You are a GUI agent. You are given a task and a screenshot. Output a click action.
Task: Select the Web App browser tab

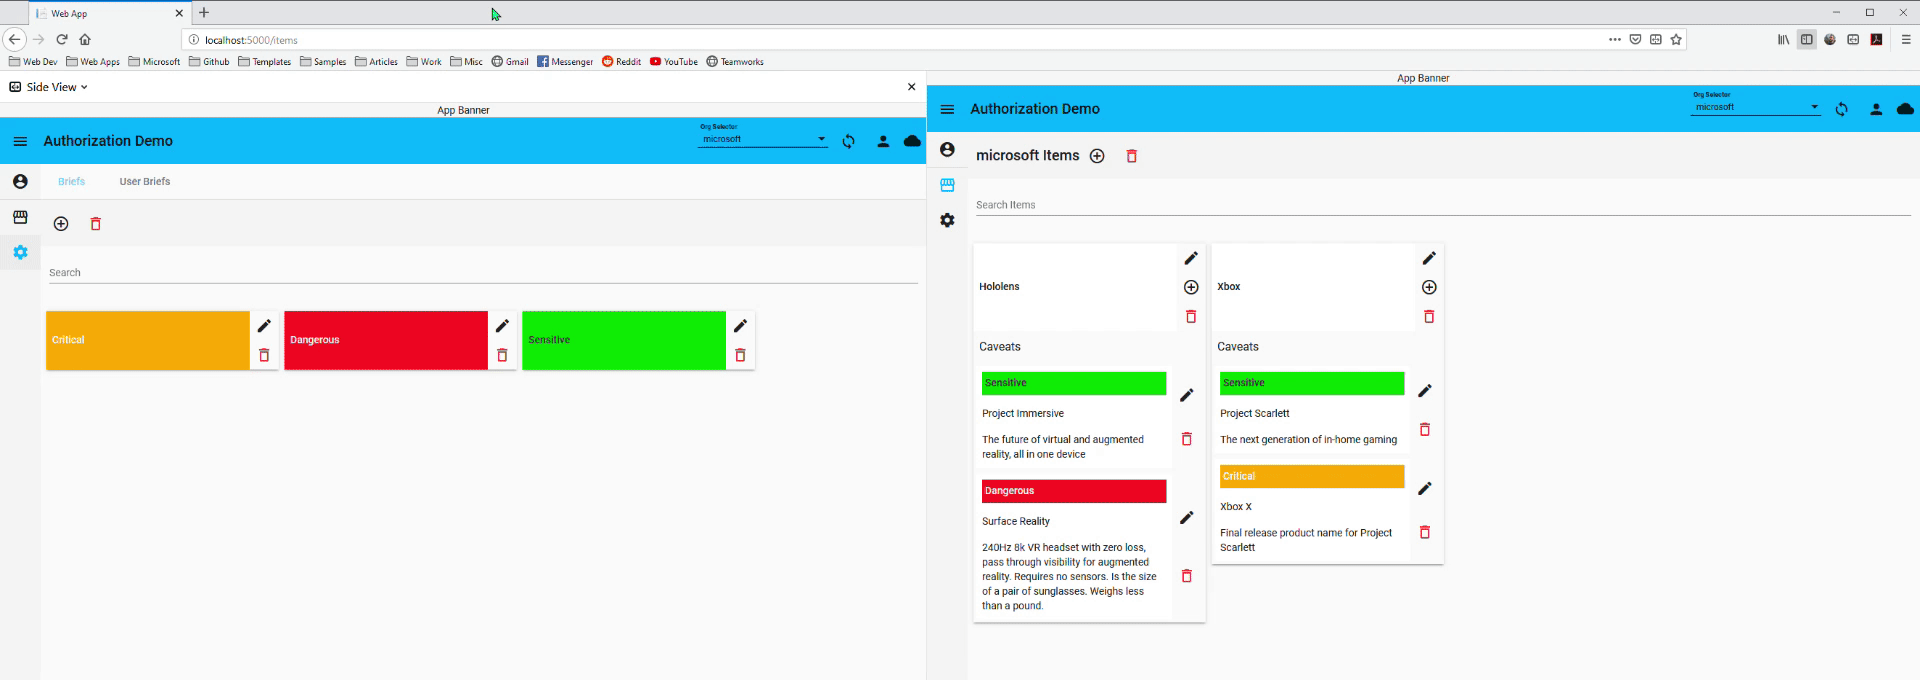(109, 13)
